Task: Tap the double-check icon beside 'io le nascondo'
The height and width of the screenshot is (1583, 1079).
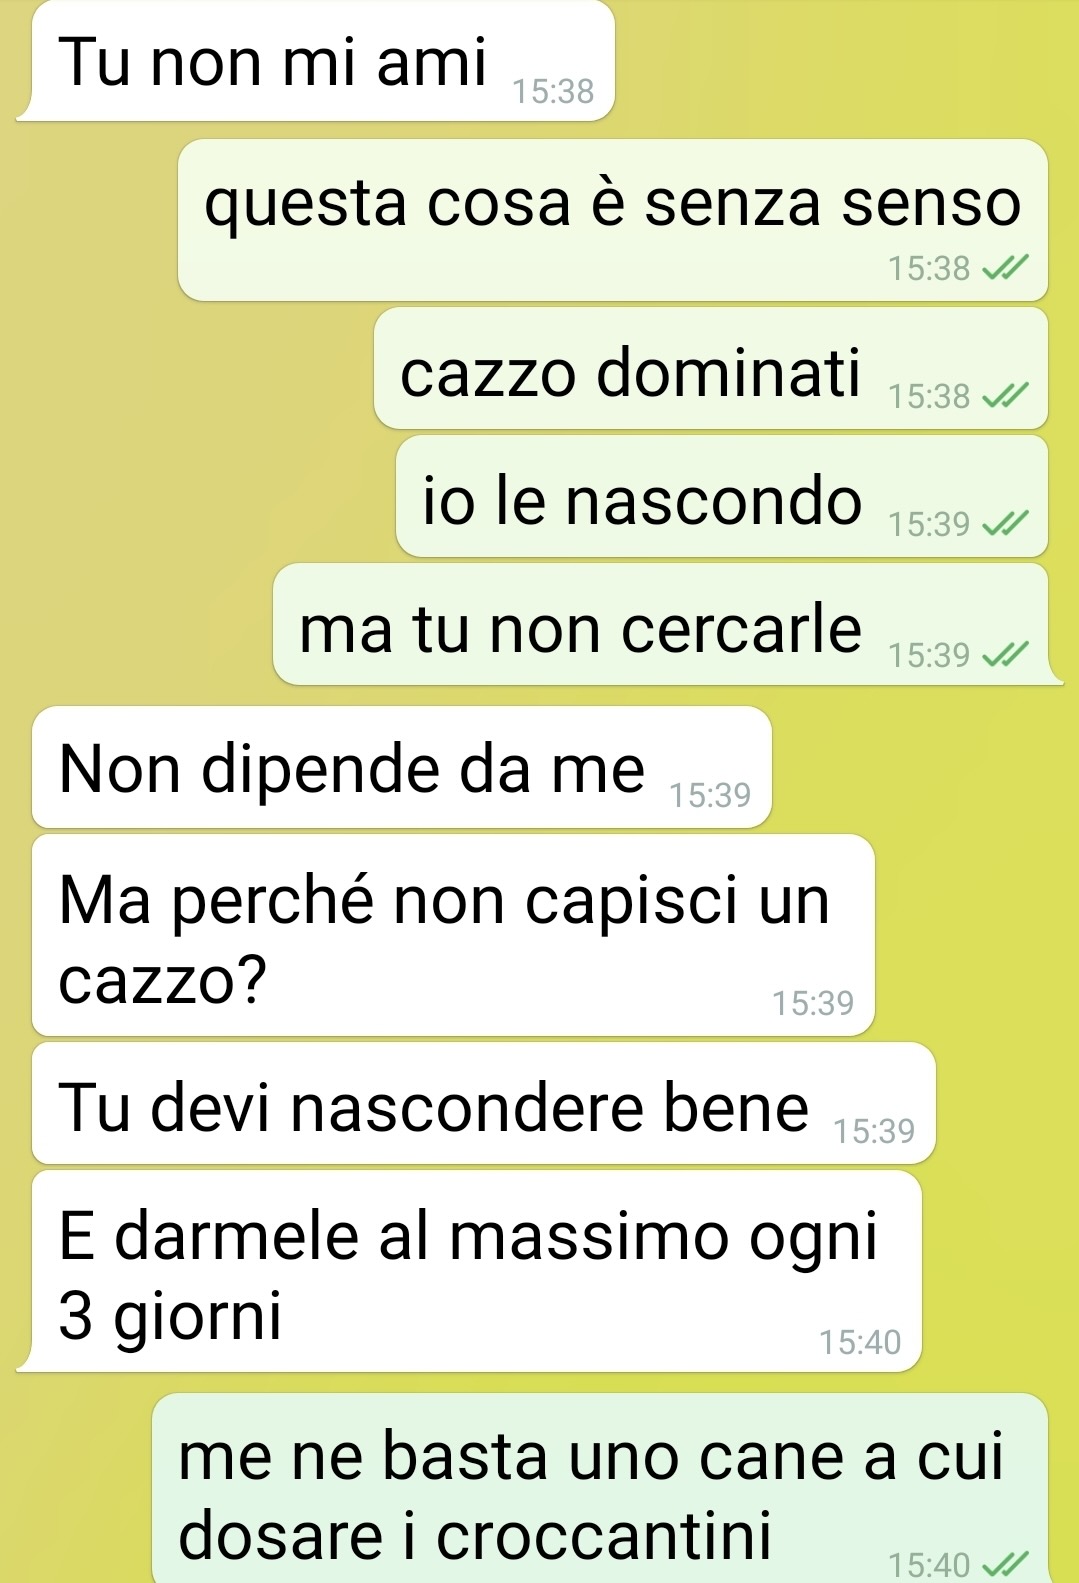Action: point(1005,524)
